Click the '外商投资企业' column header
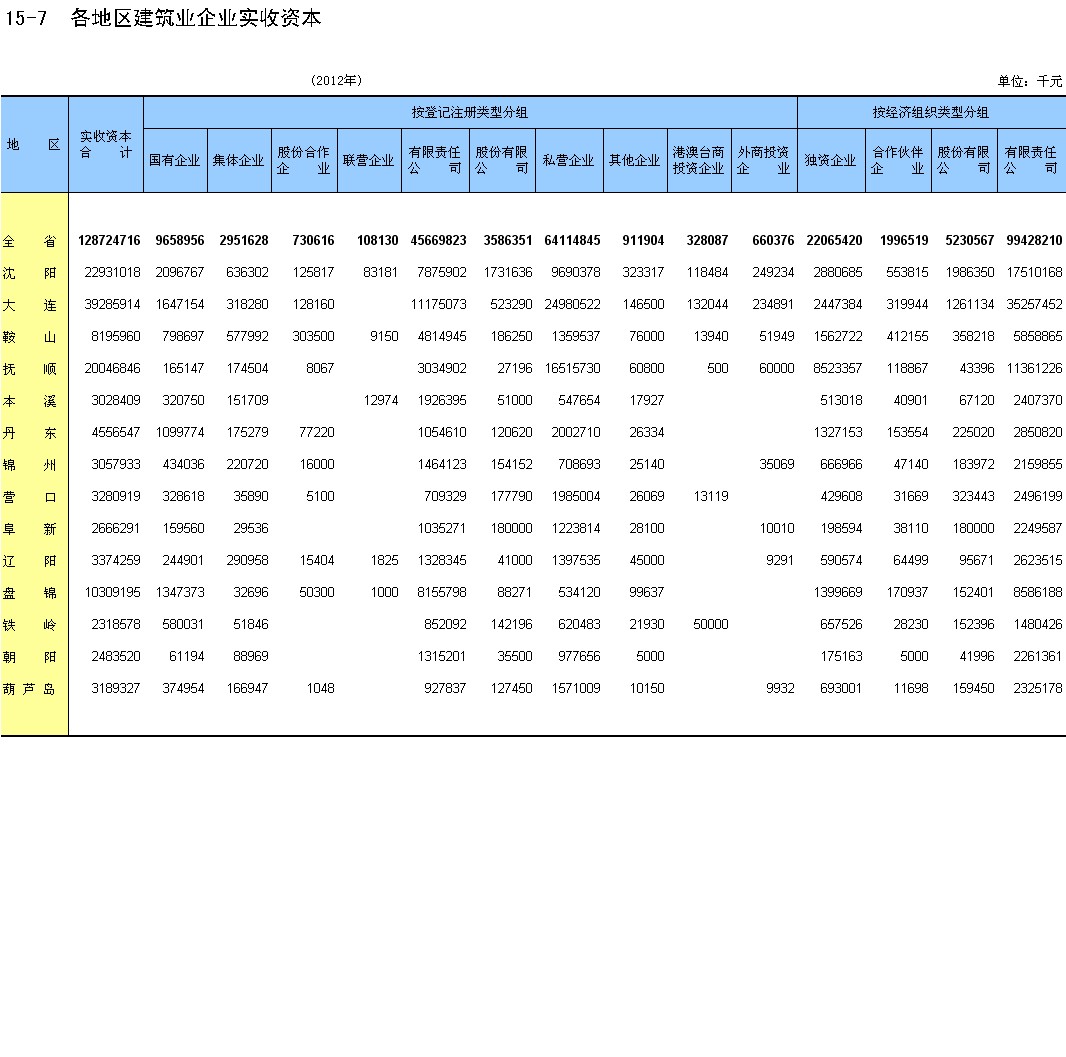 (763, 160)
